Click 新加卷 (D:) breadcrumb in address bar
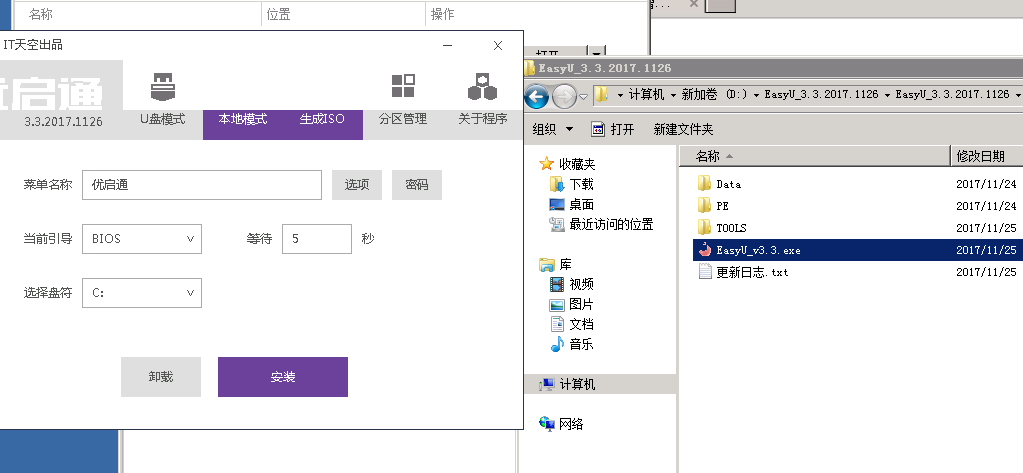1023x473 pixels. (715, 95)
